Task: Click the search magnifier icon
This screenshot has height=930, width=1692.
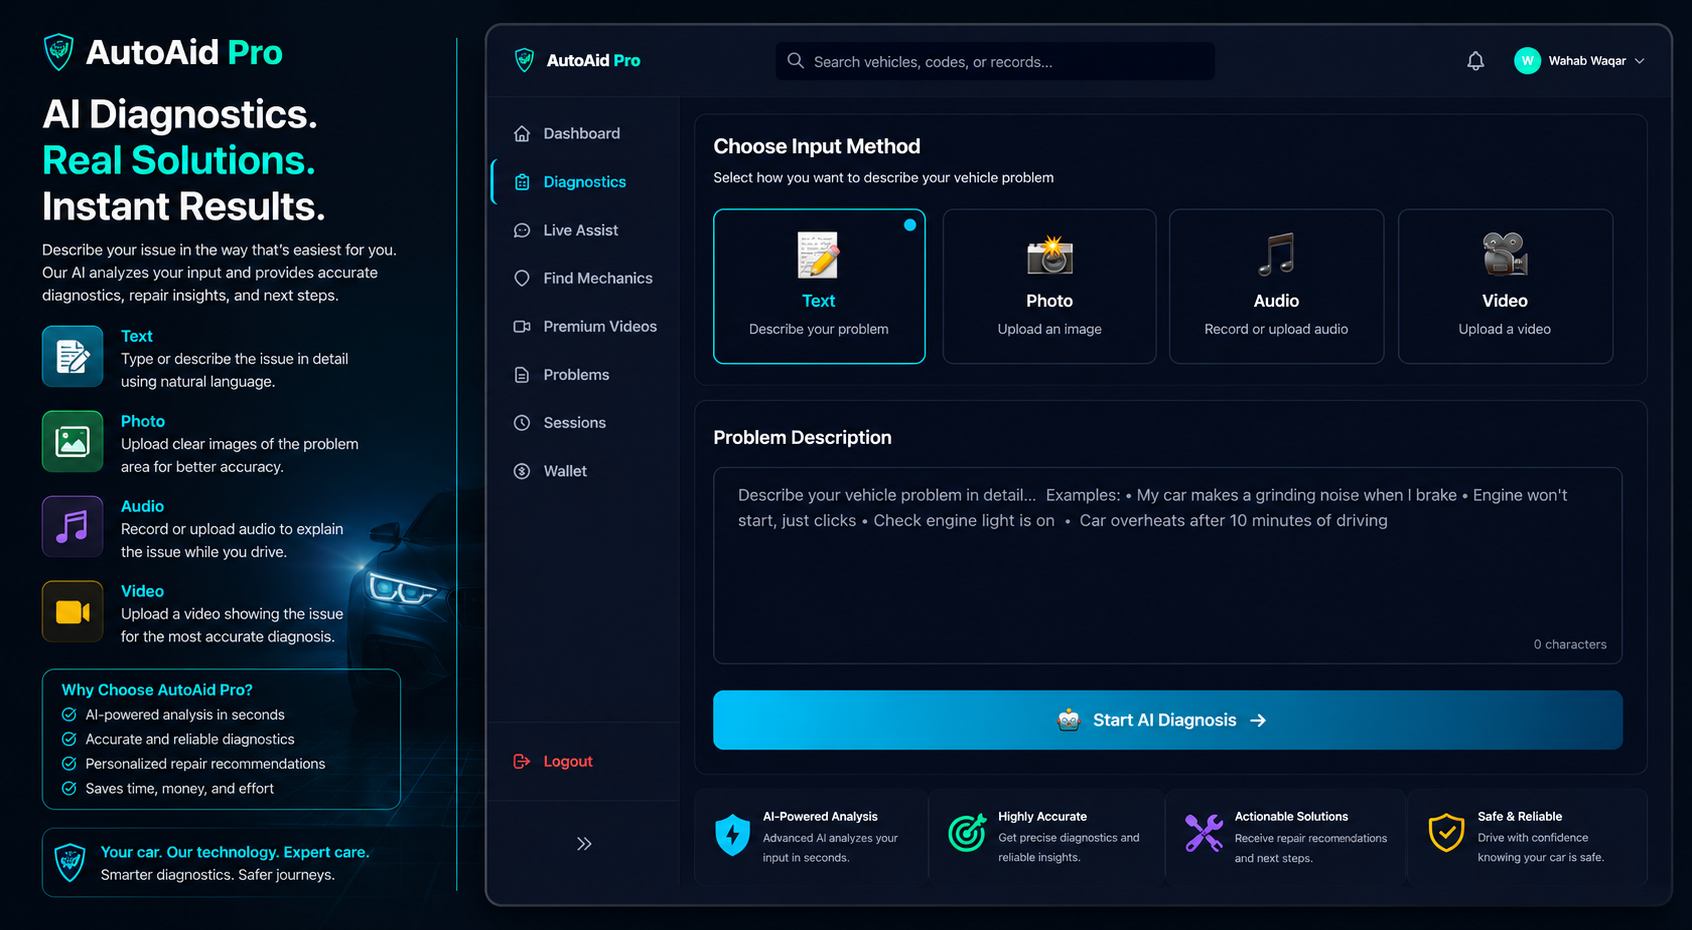Action: pyautogui.click(x=795, y=61)
